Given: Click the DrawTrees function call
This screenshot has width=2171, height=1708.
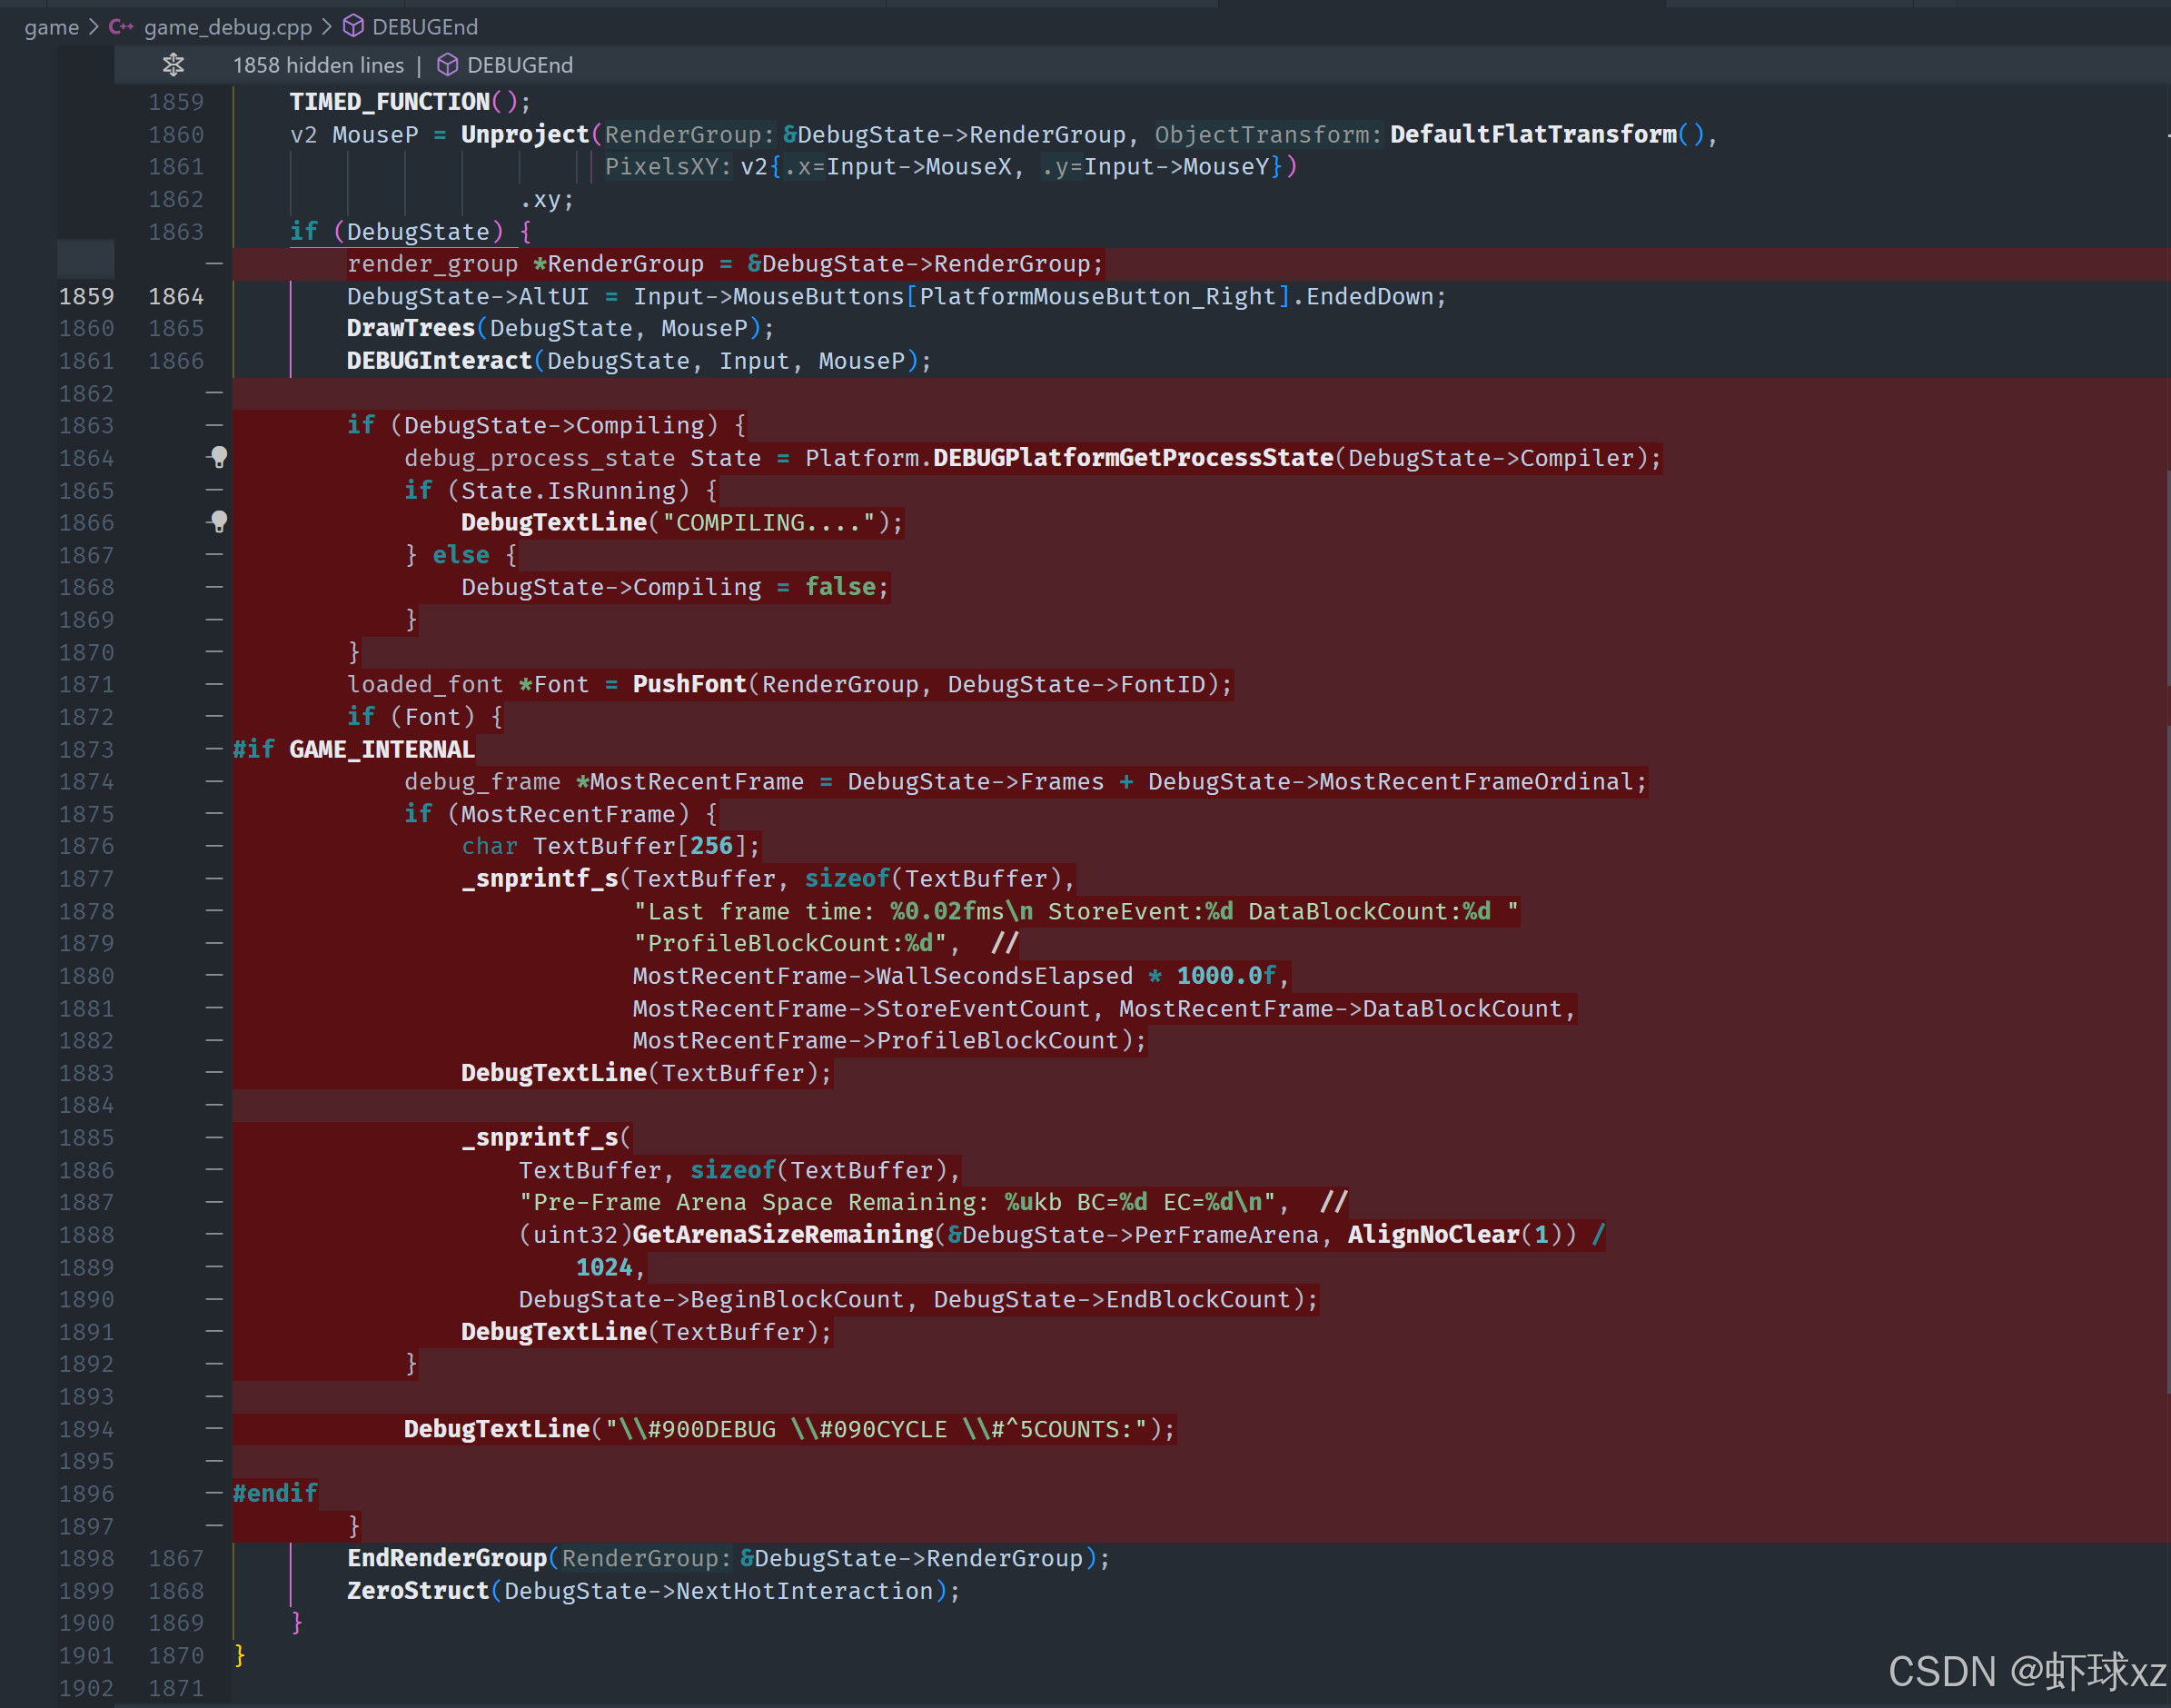Looking at the screenshot, I should coord(410,328).
